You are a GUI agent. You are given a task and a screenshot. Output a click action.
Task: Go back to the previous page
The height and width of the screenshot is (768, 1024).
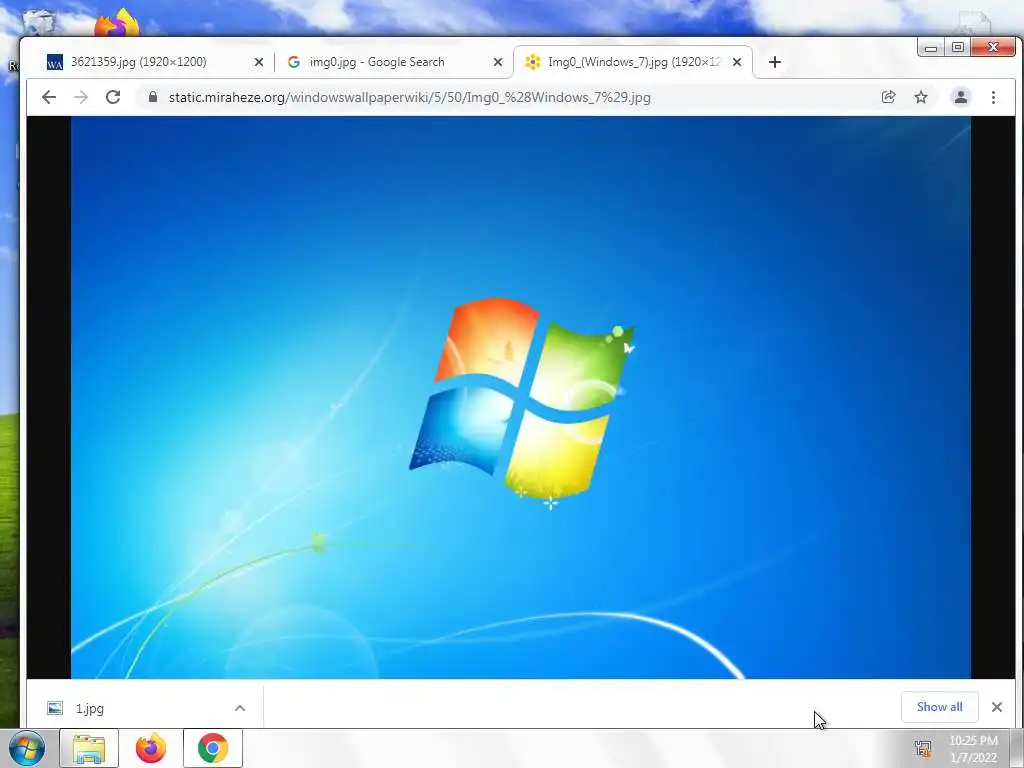pyautogui.click(x=49, y=97)
